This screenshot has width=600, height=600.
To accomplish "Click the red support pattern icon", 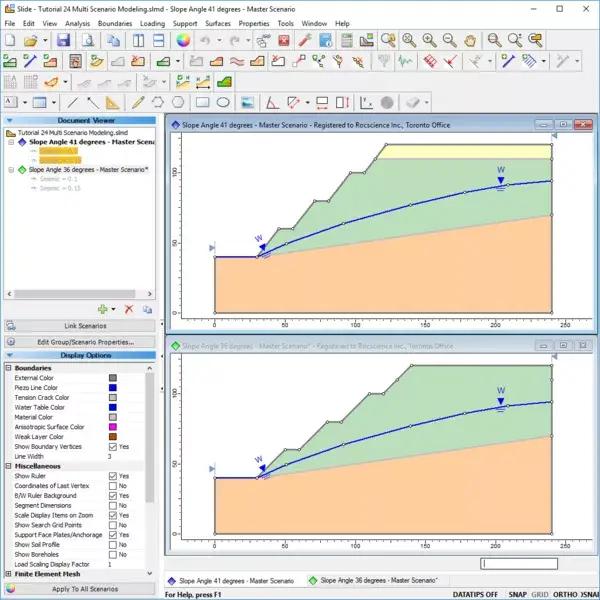I will [x=430, y=61].
